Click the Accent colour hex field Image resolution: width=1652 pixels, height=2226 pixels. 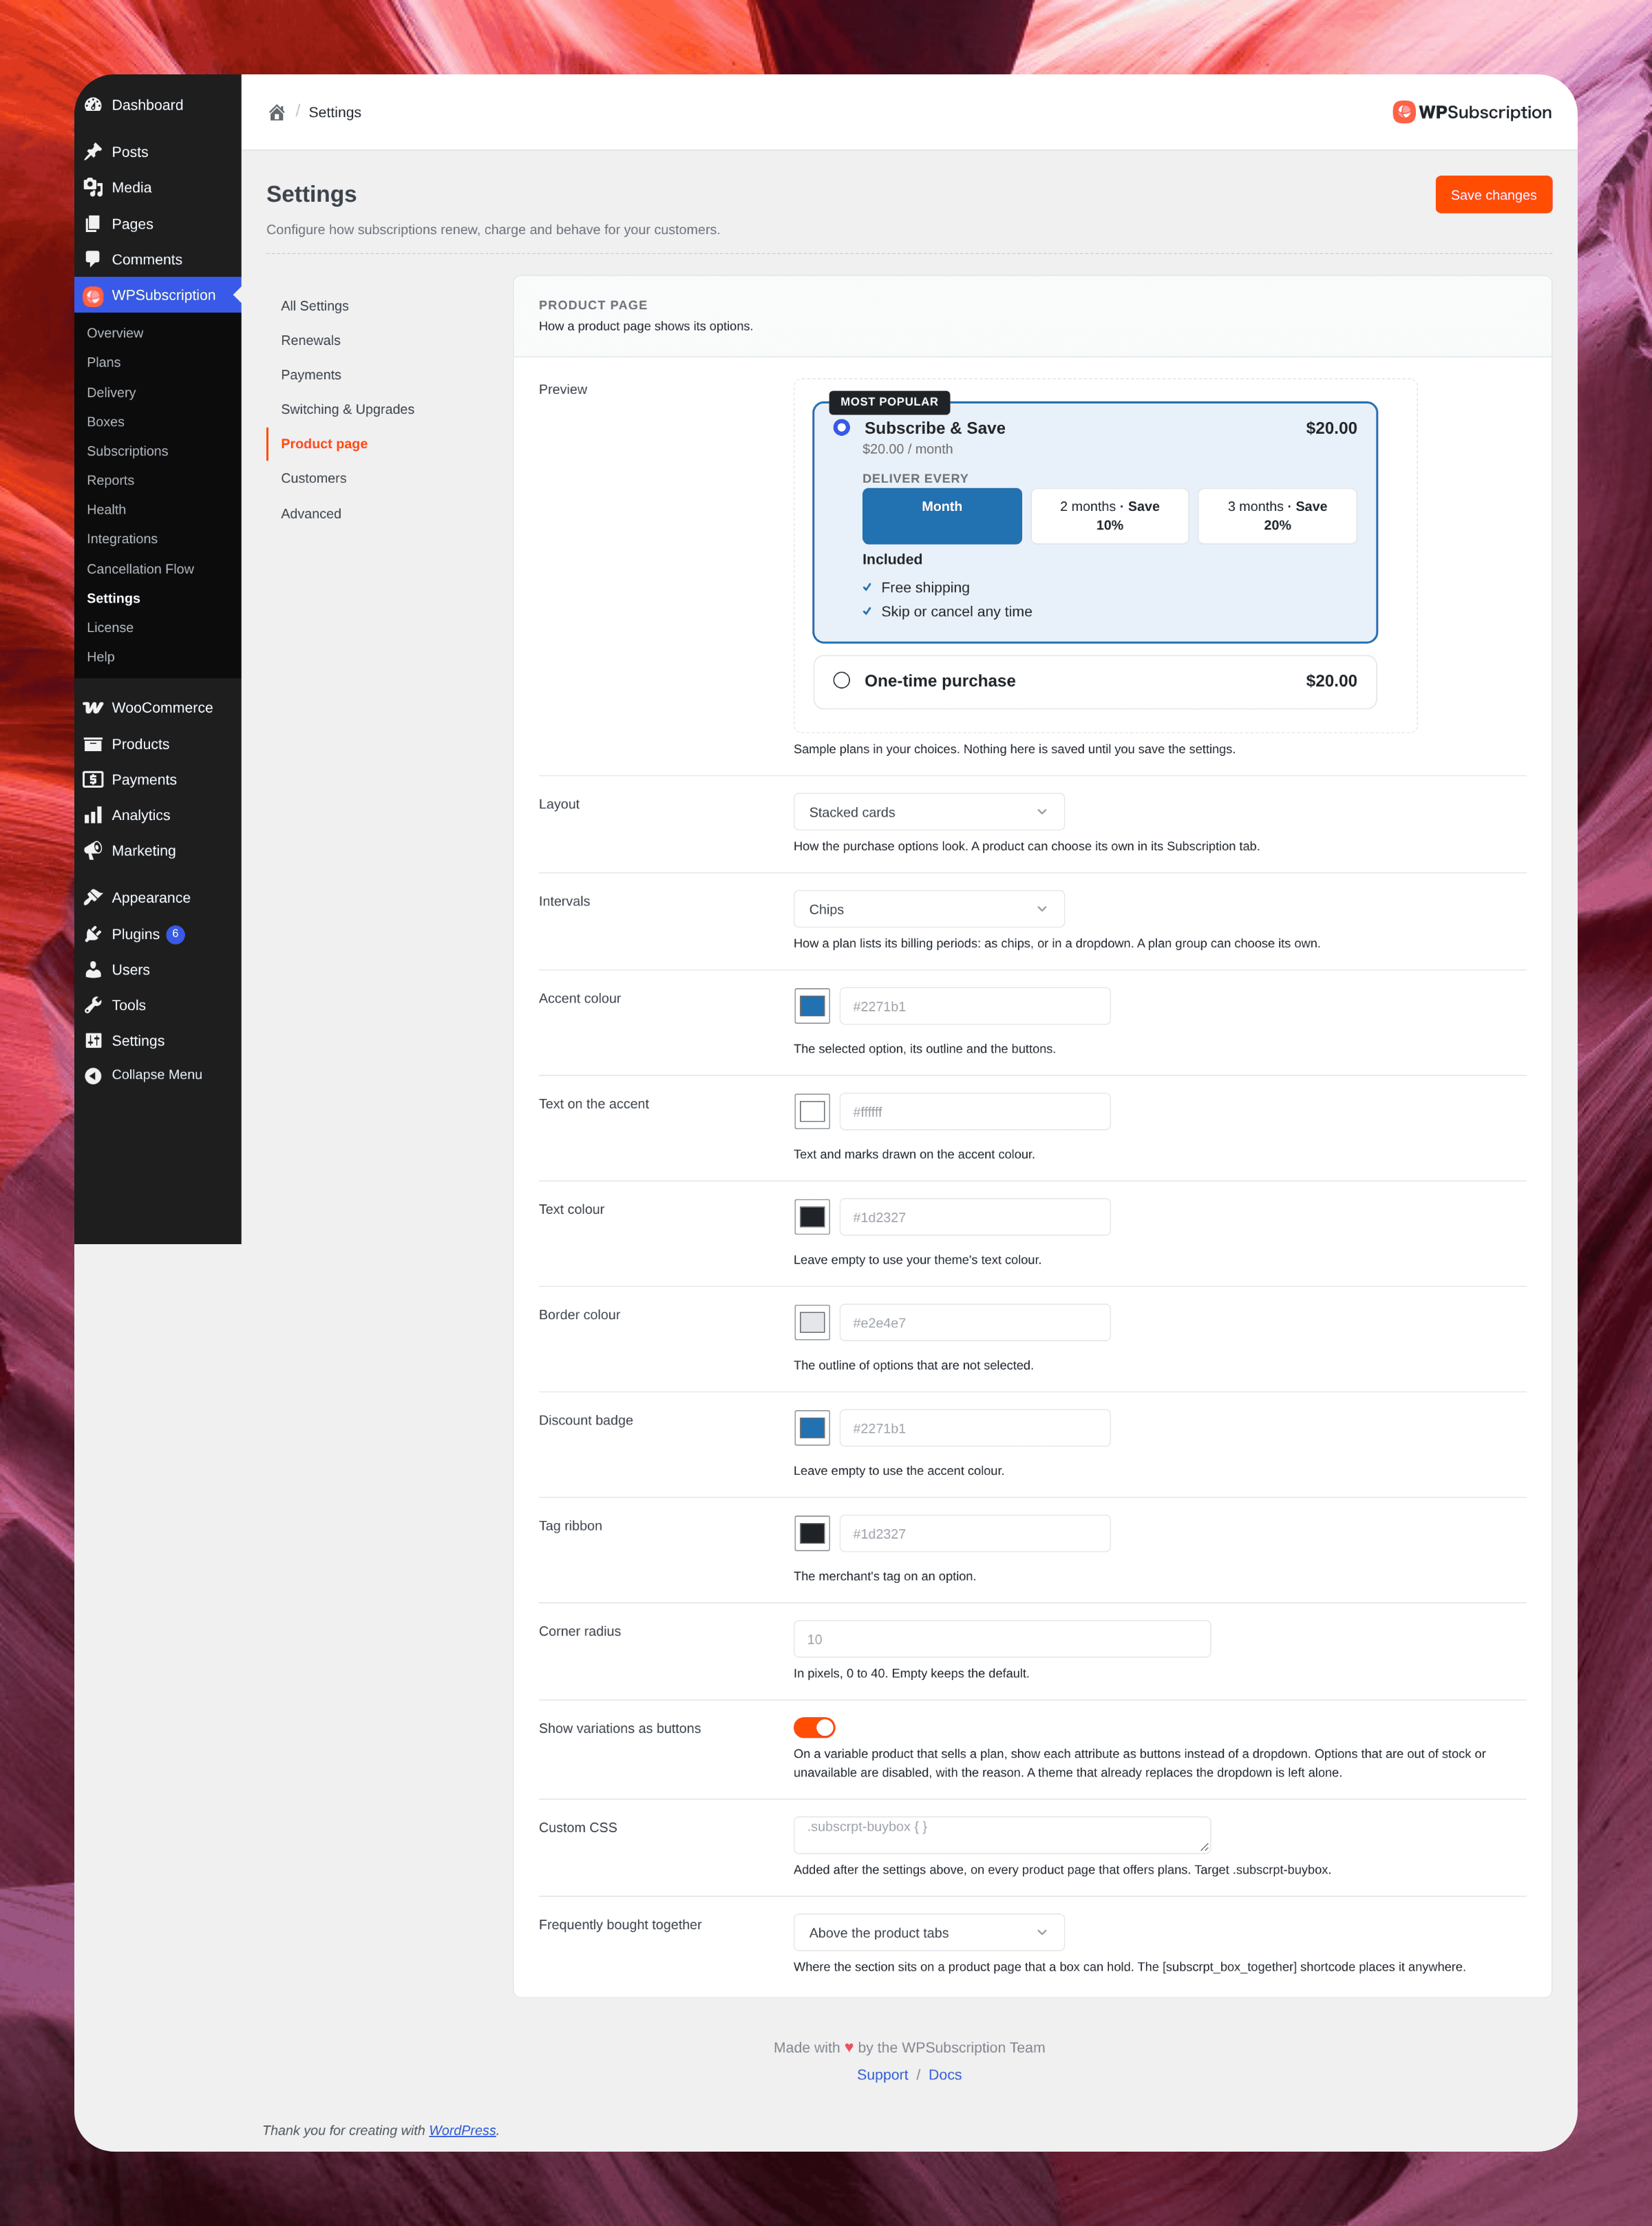[x=975, y=1006]
